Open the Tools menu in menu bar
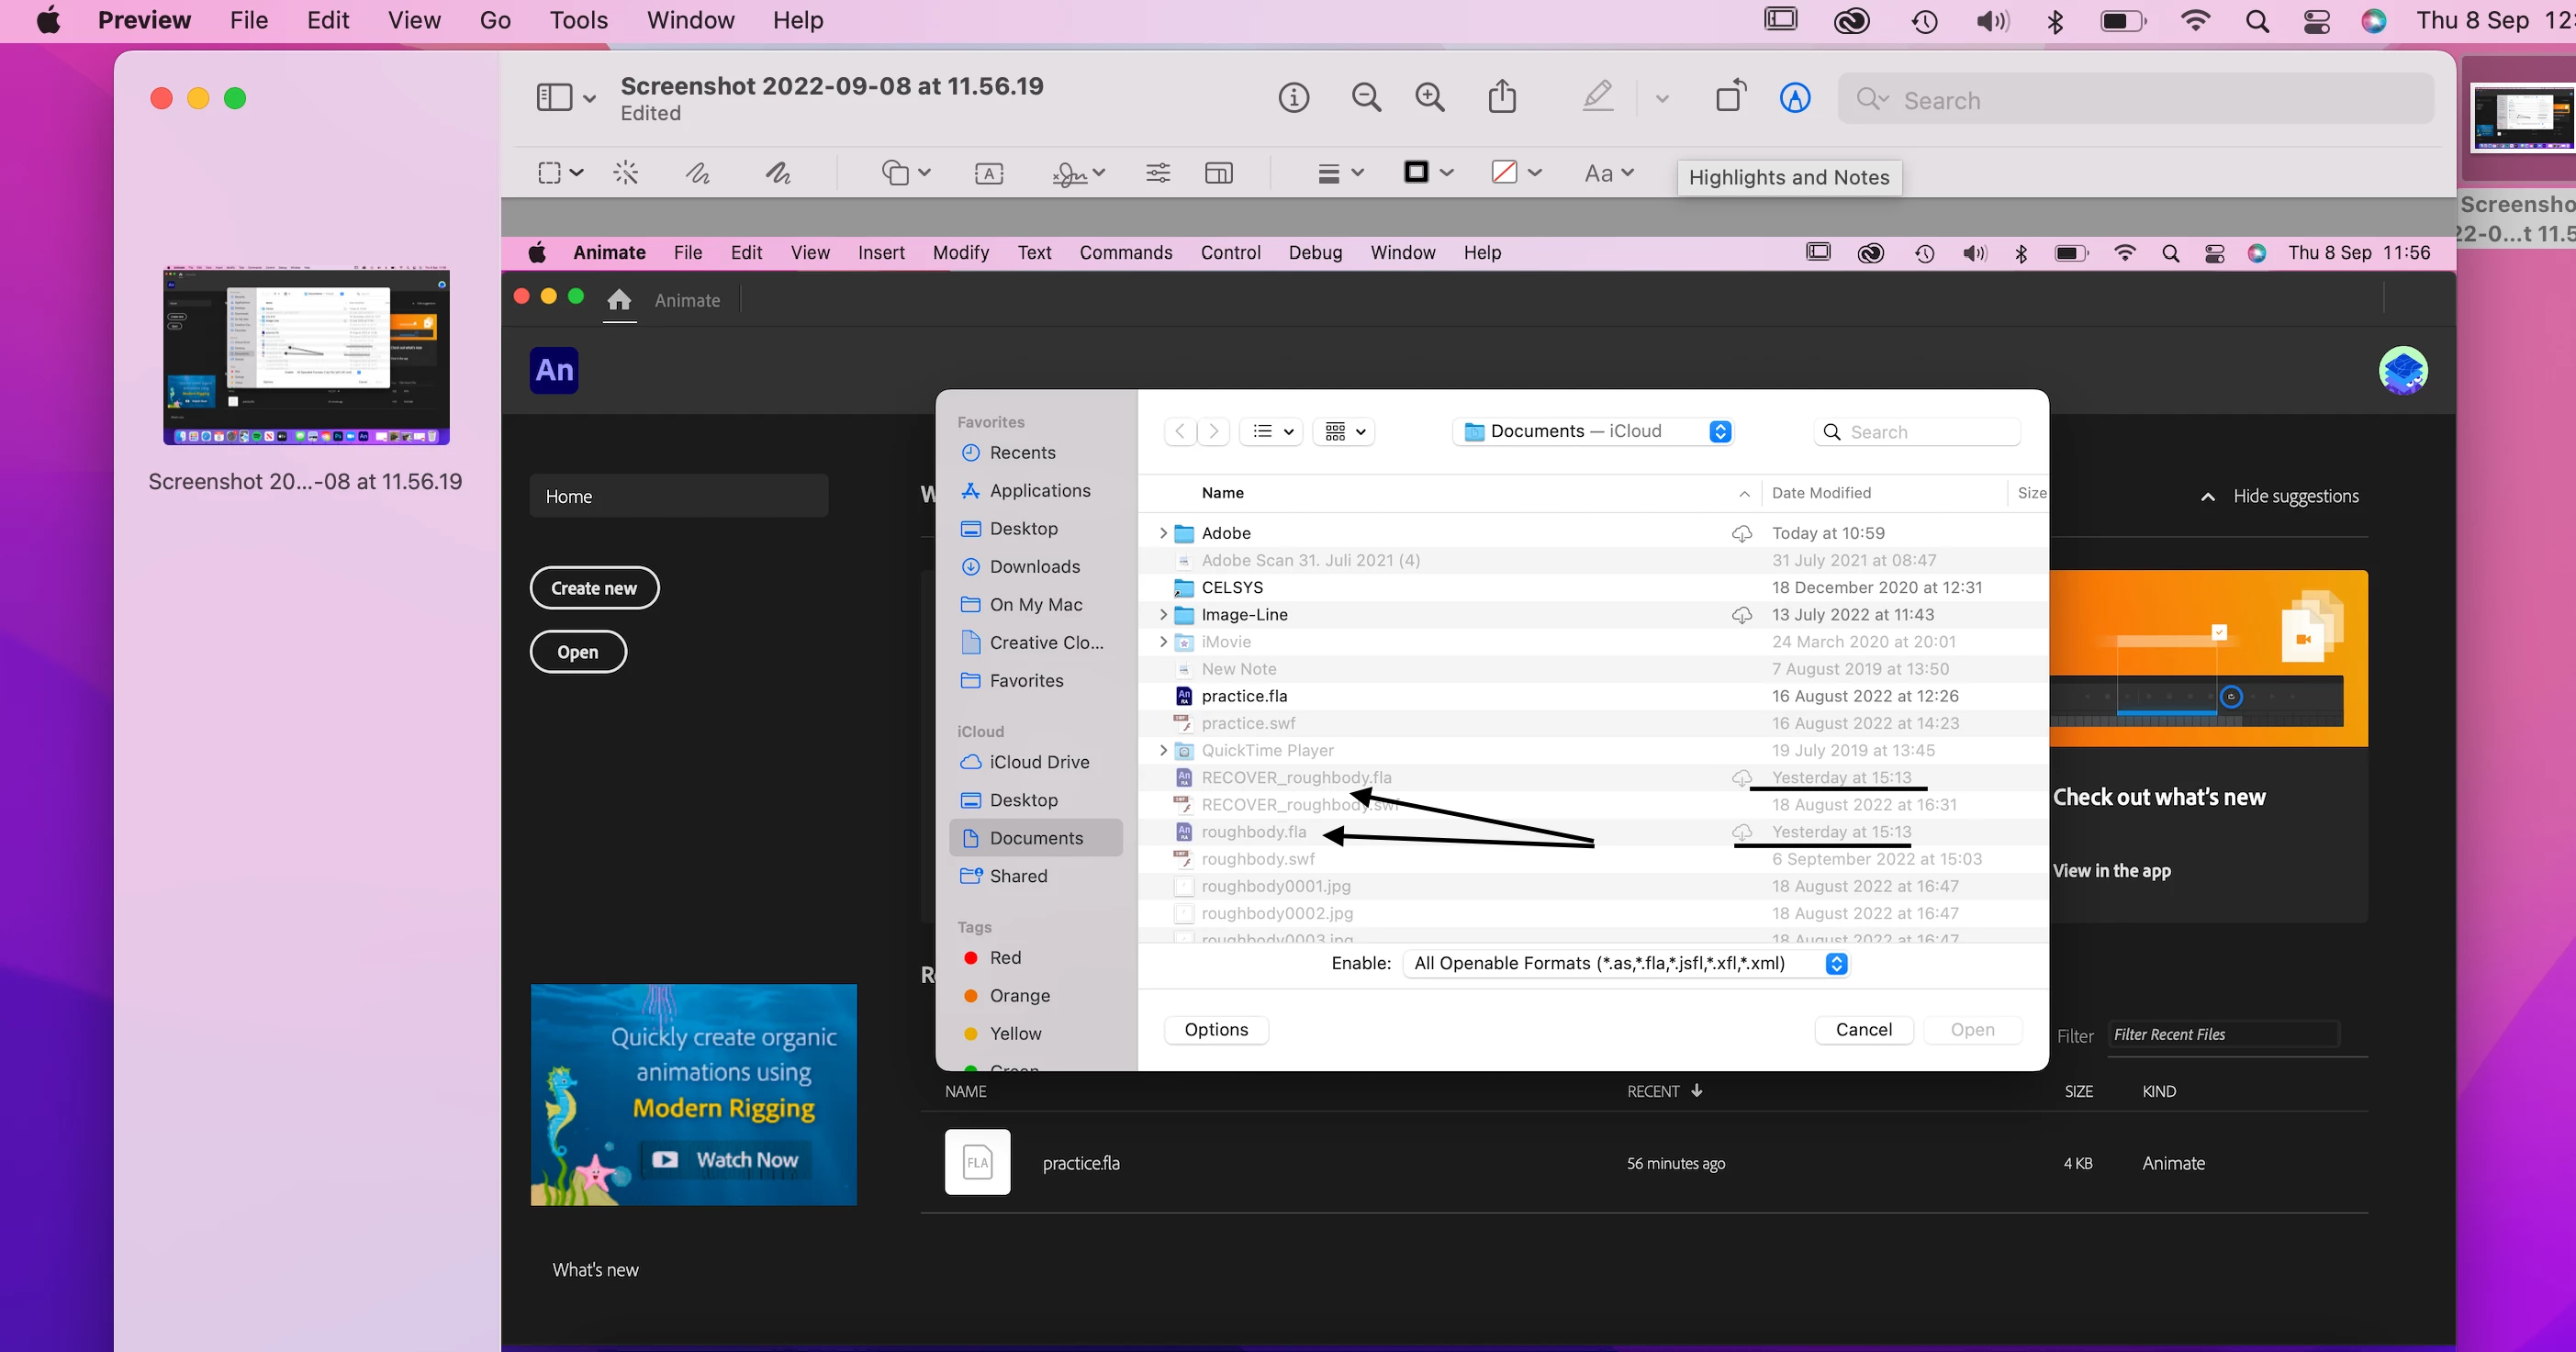Viewport: 2576px width, 1352px height. [578, 20]
